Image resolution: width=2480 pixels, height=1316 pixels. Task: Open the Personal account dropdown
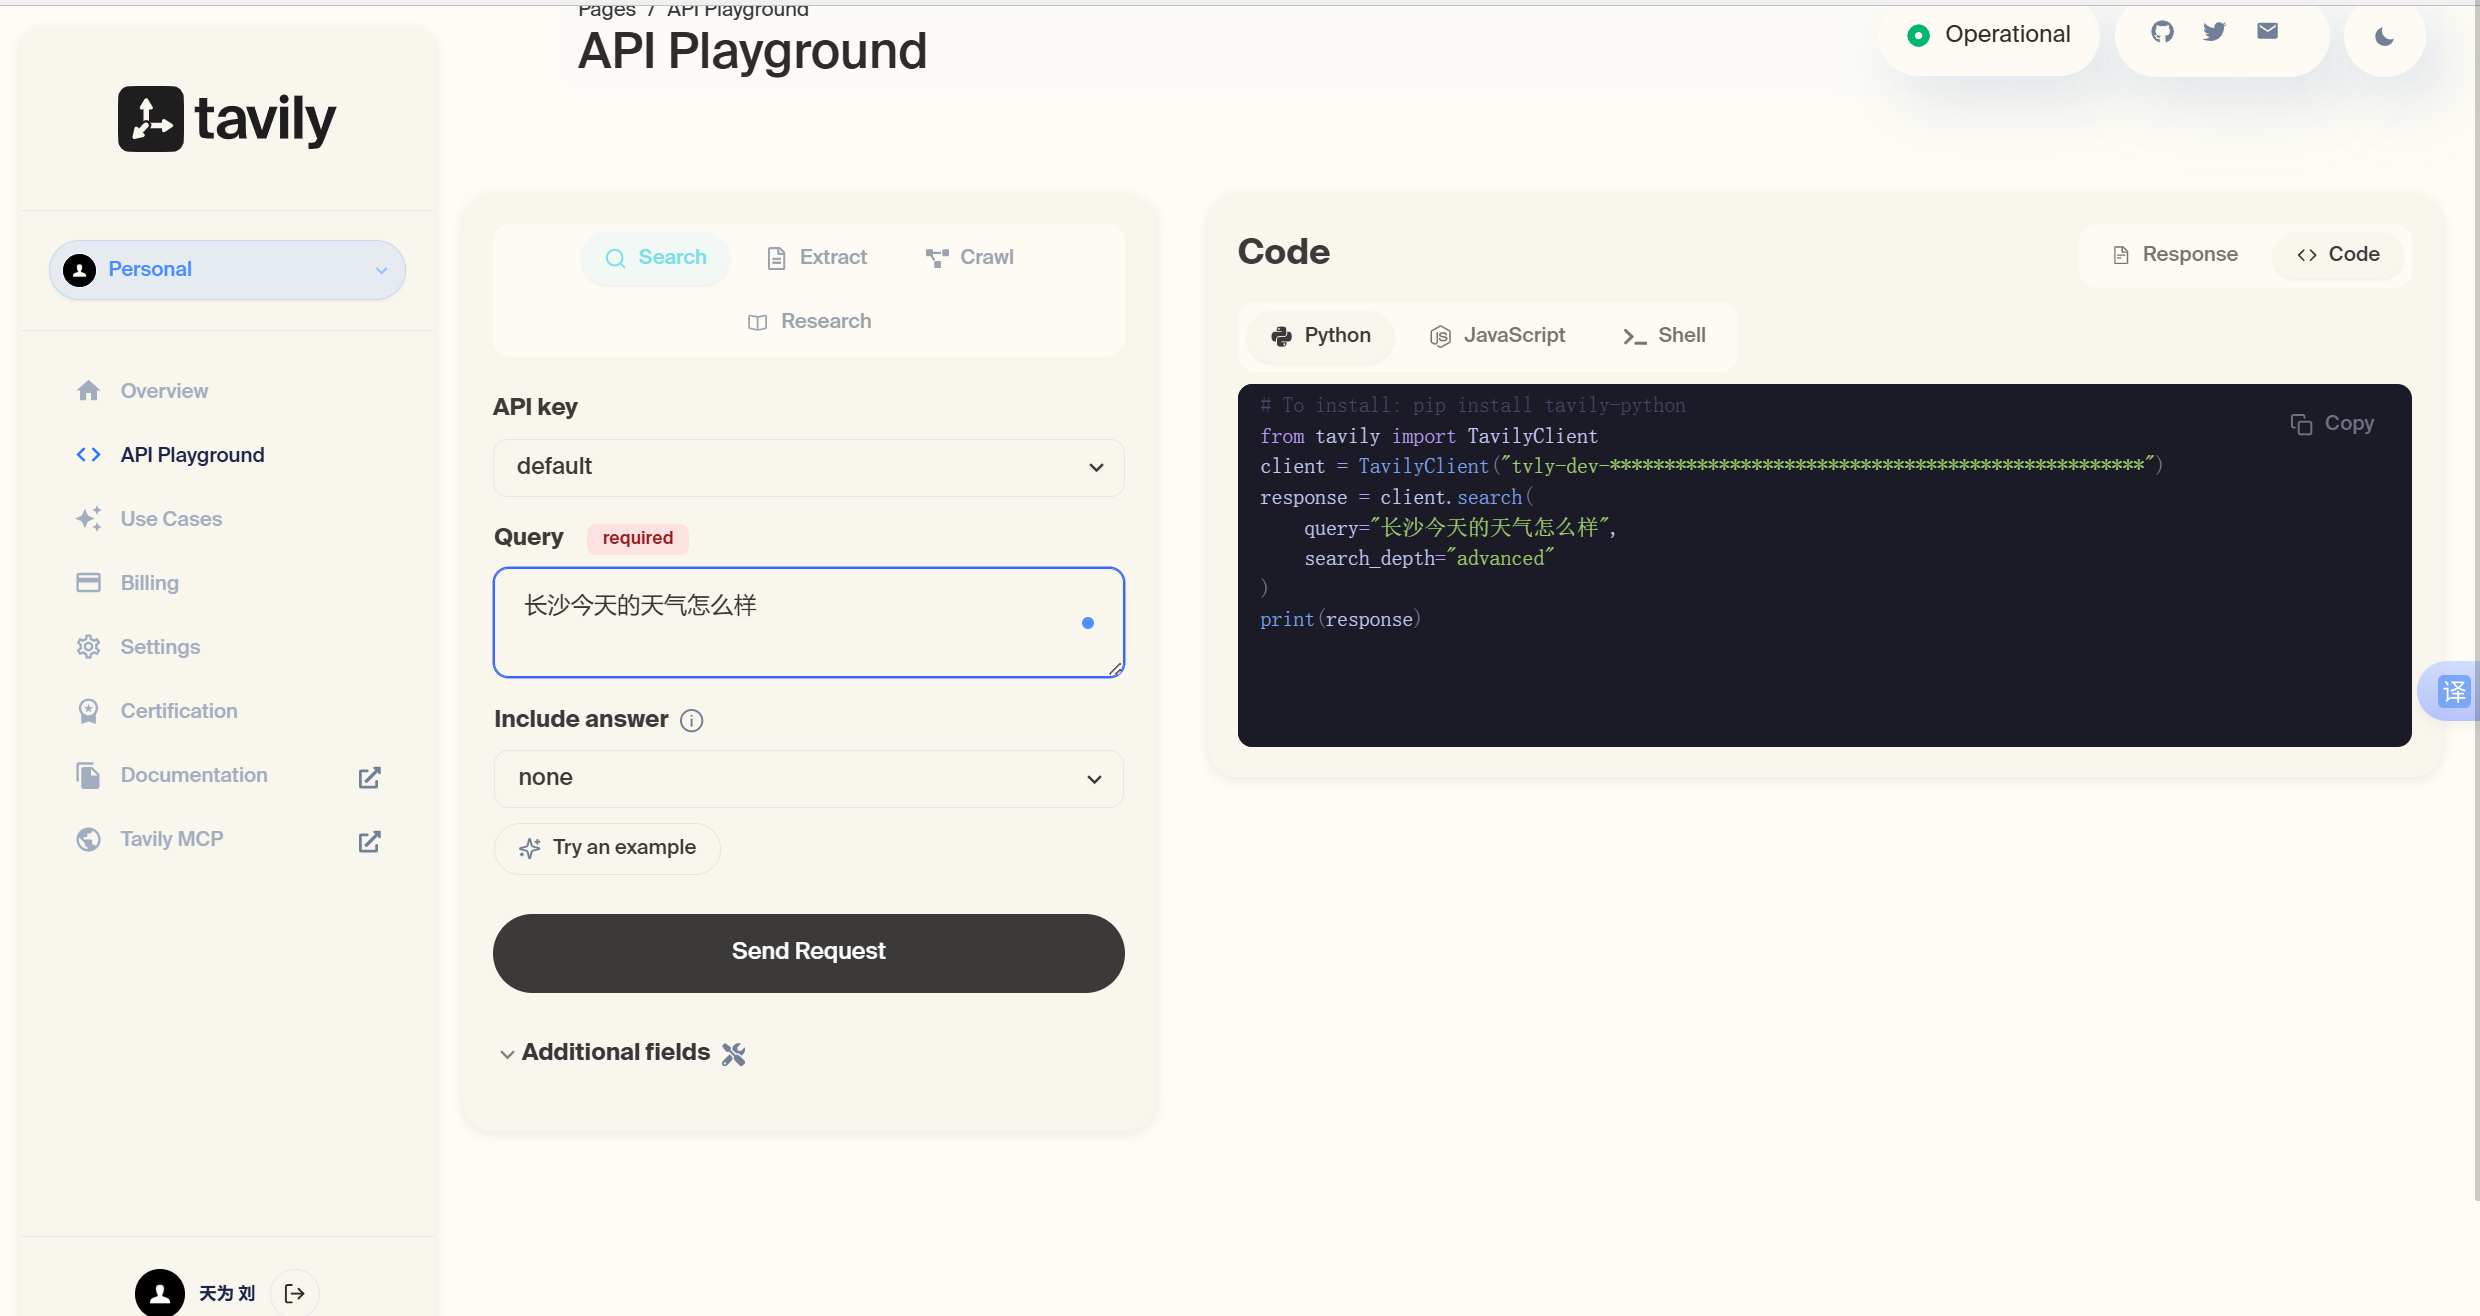pos(227,270)
